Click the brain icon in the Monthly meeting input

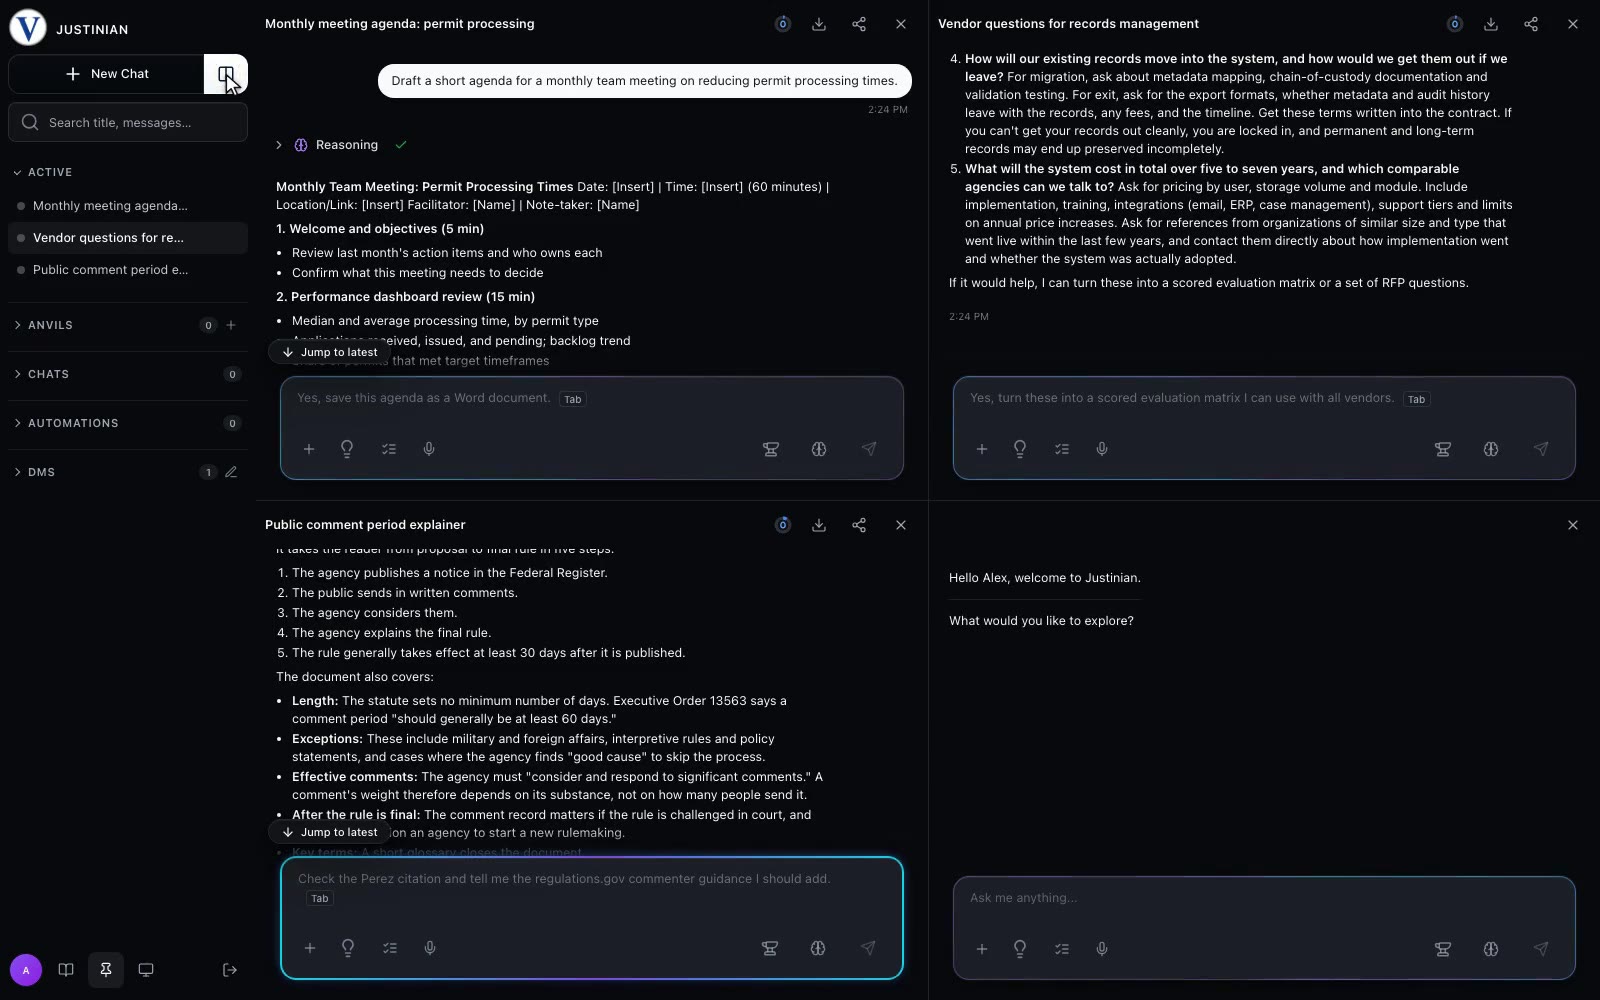[x=819, y=449]
